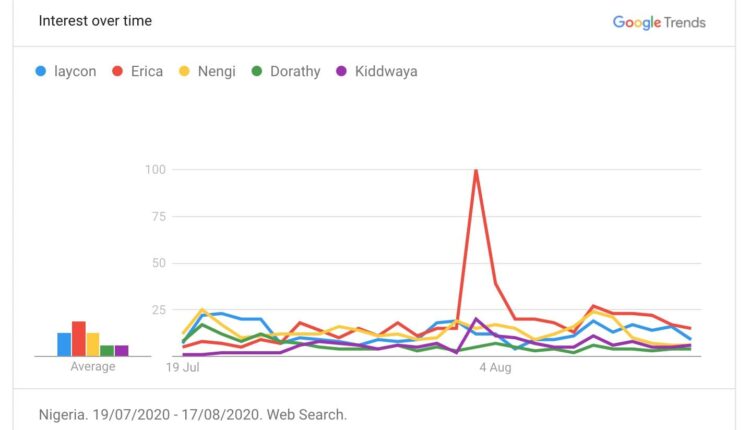Click the green Dorathy legend dot

click(256, 71)
